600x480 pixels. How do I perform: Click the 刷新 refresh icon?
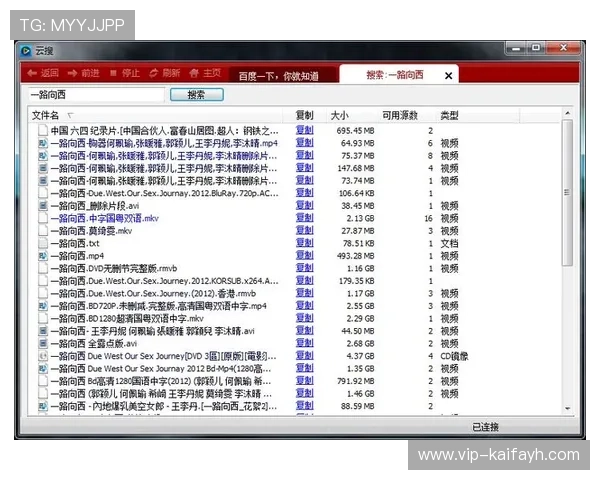click(x=153, y=73)
